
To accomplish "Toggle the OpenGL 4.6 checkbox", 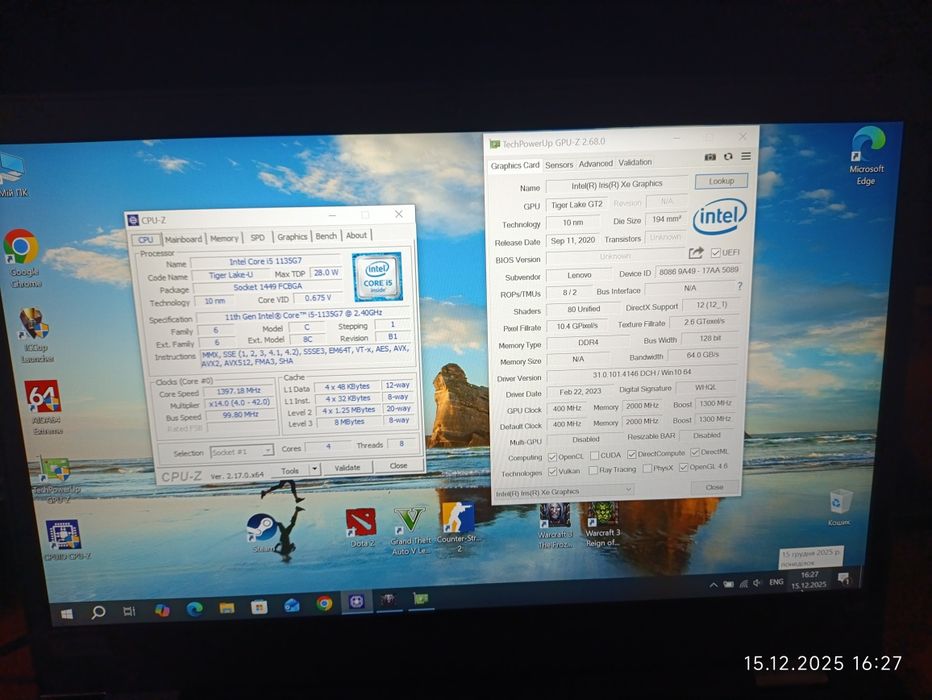I will point(684,468).
